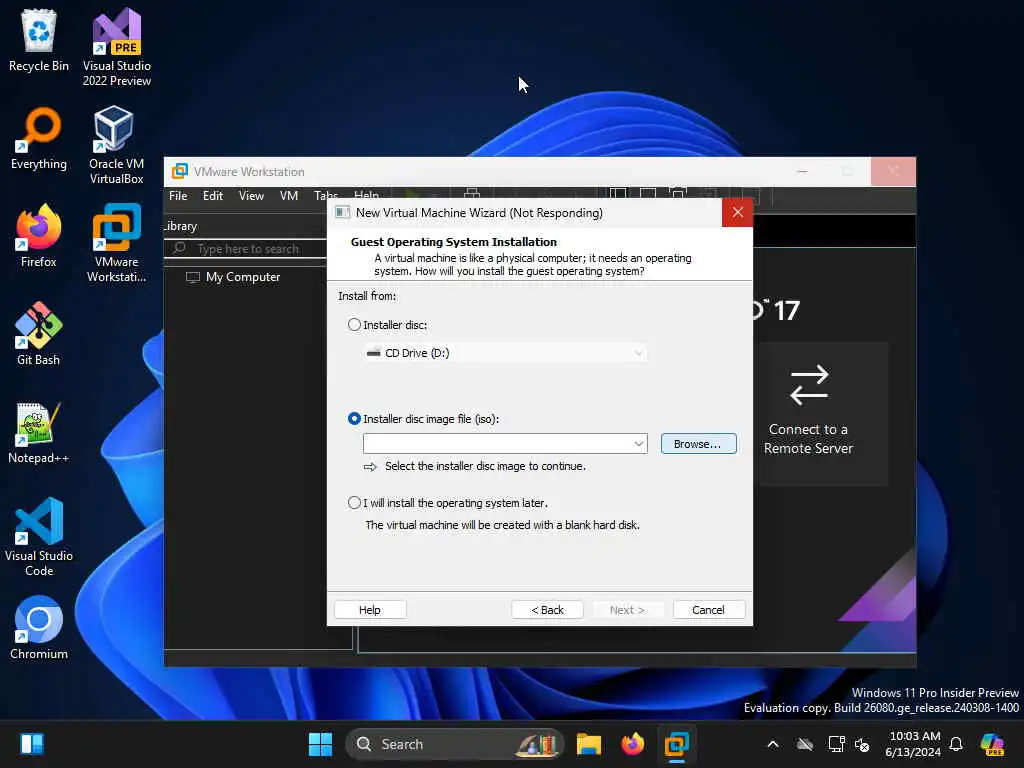Click the Select the installer disc image to continue text
The height and width of the screenshot is (768, 1024).
(485, 466)
